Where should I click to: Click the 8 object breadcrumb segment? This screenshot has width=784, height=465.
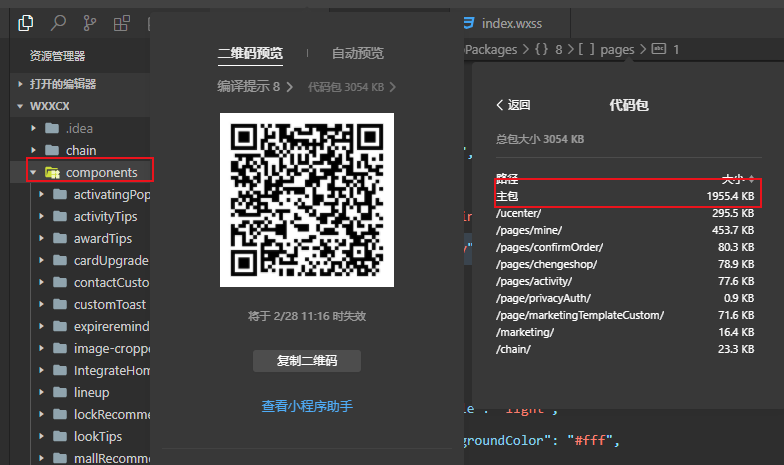pyautogui.click(x=558, y=50)
